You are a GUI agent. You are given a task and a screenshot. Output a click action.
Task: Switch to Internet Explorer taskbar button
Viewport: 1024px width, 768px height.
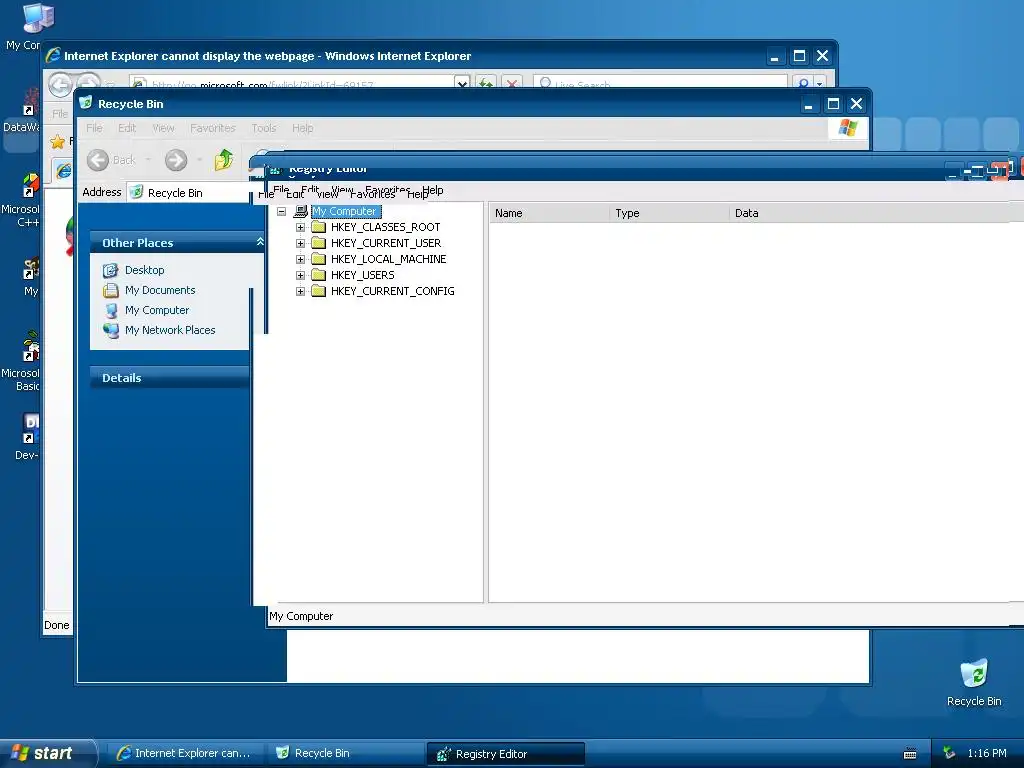pos(184,753)
